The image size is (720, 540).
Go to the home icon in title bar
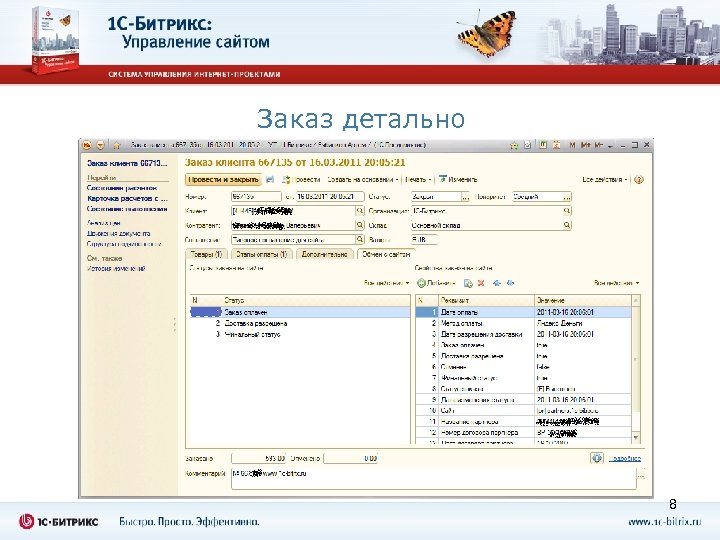pyautogui.click(x=117, y=146)
